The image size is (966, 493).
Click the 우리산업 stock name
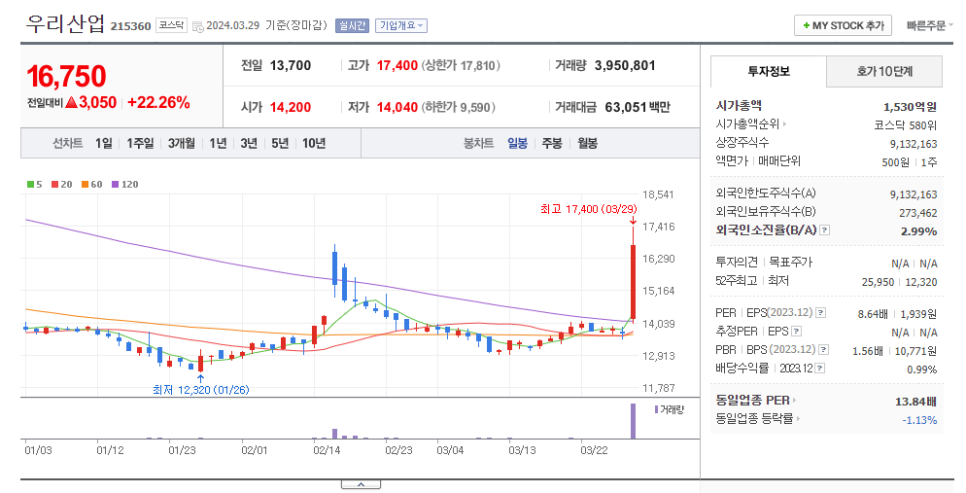click(65, 23)
